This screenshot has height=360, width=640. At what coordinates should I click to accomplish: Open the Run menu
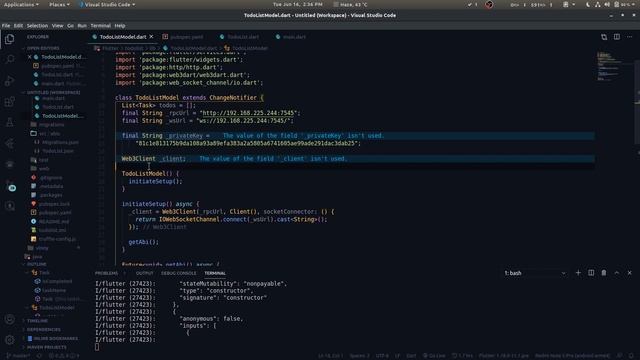point(82,26)
